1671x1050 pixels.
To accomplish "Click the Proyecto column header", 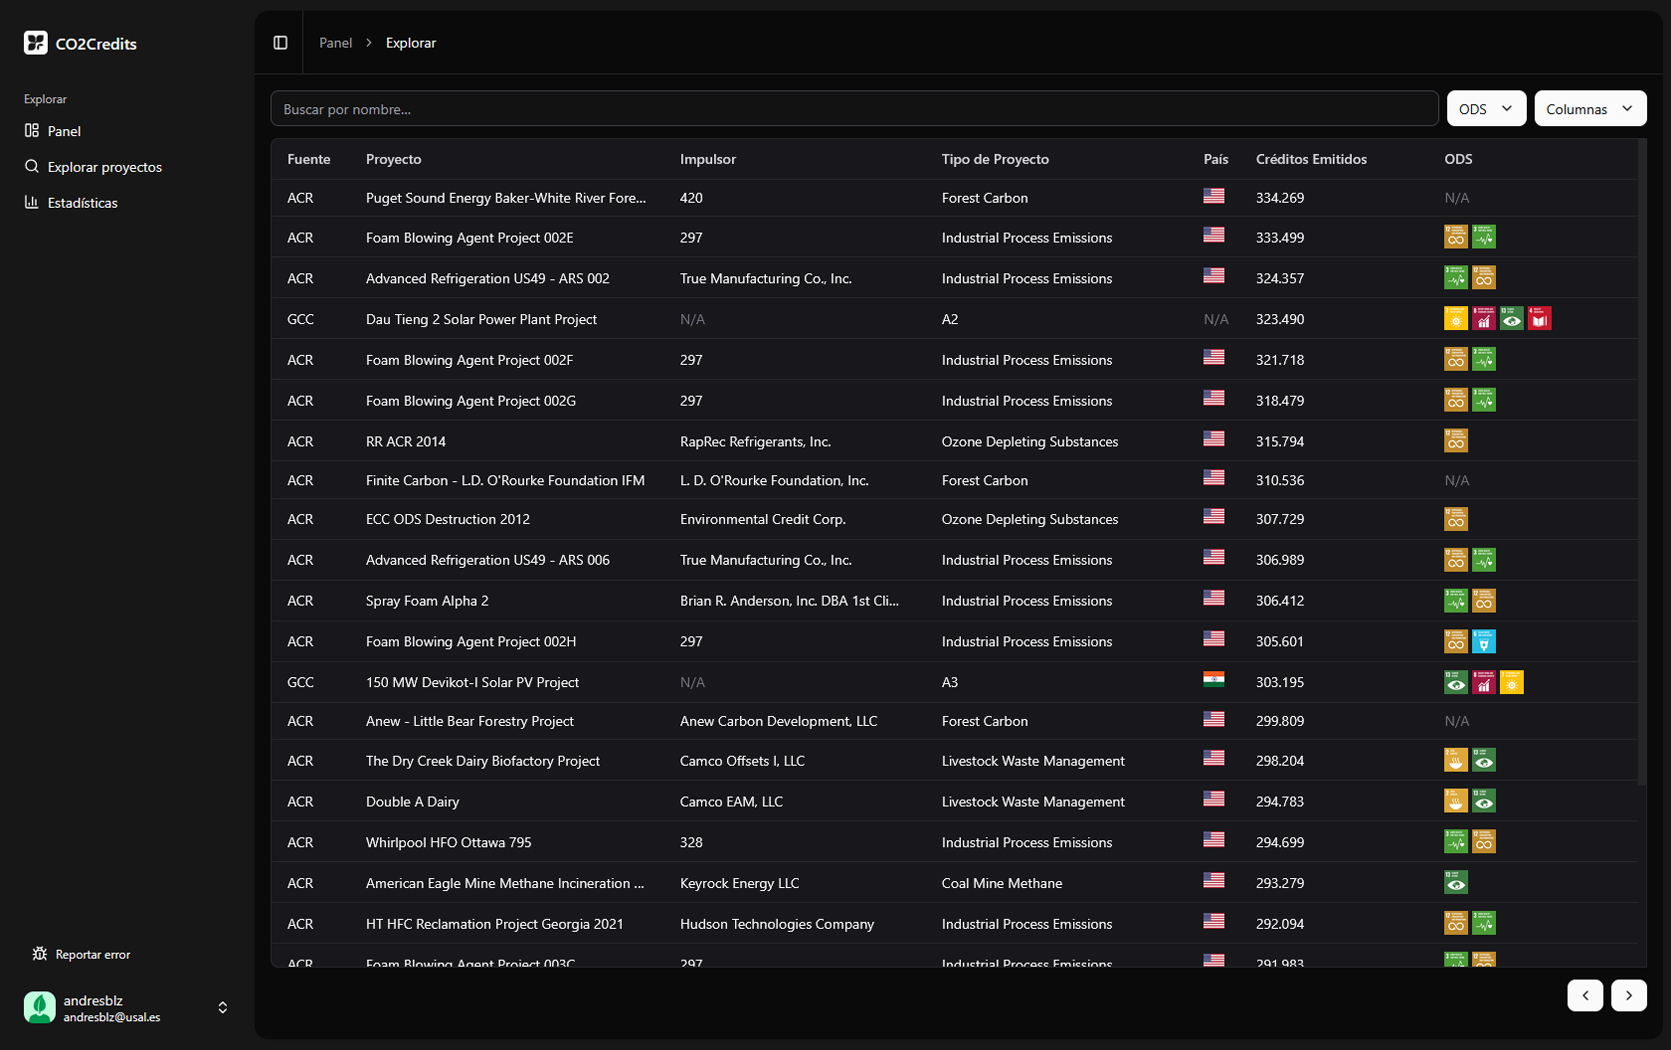I will (393, 159).
